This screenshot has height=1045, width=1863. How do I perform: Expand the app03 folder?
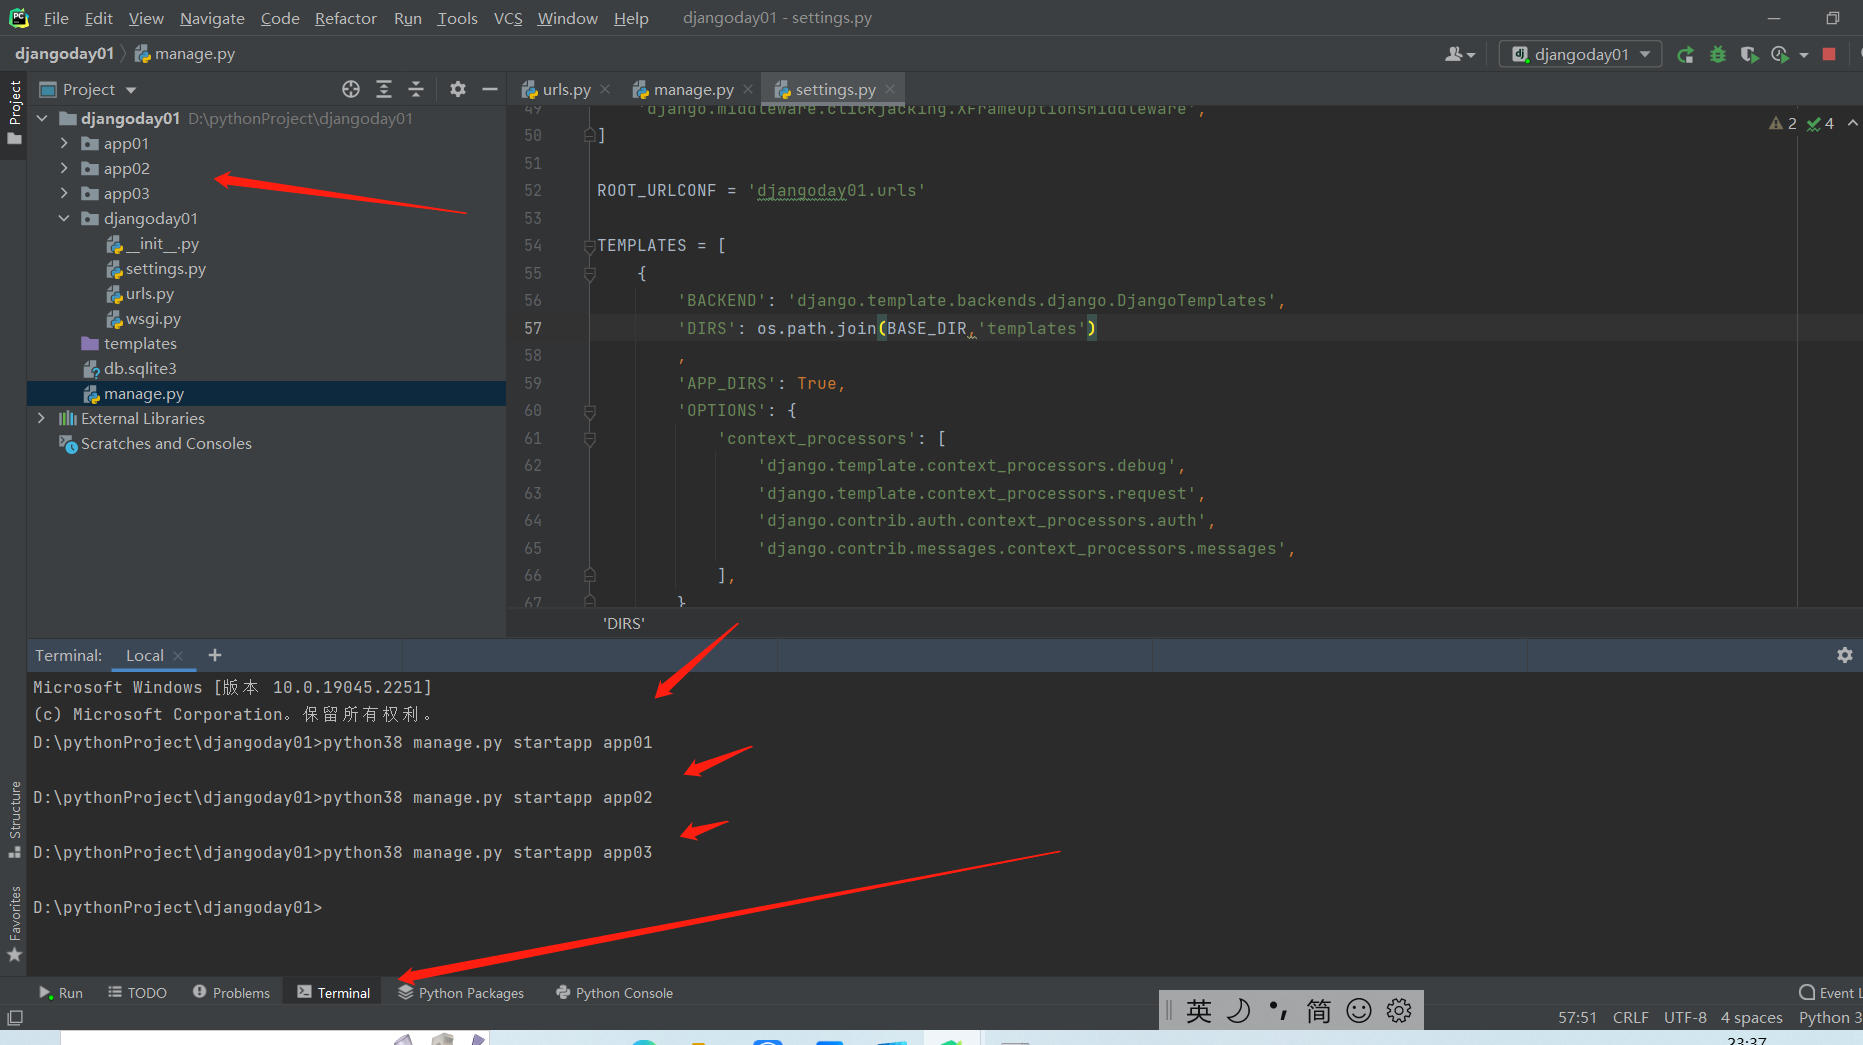coord(64,194)
